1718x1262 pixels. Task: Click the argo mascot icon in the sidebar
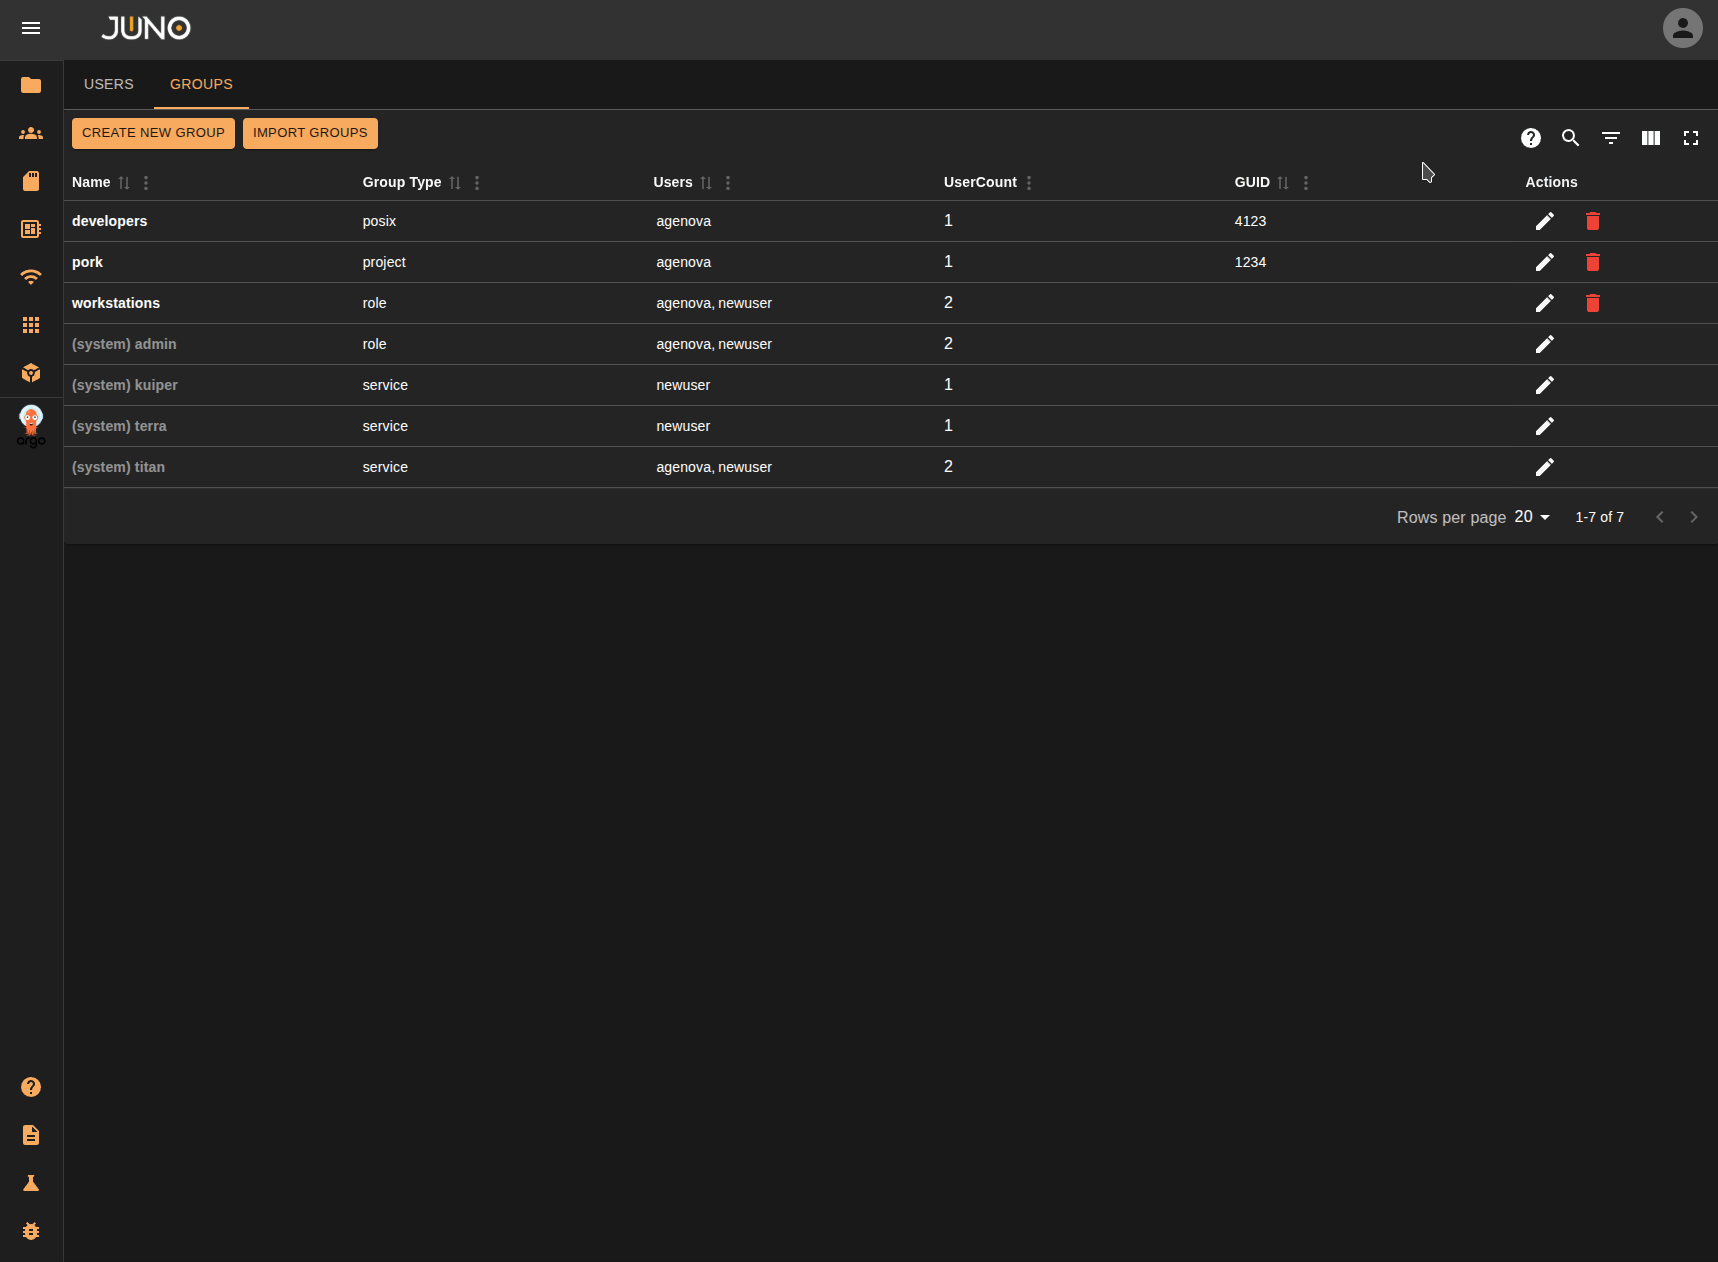coord(31,424)
